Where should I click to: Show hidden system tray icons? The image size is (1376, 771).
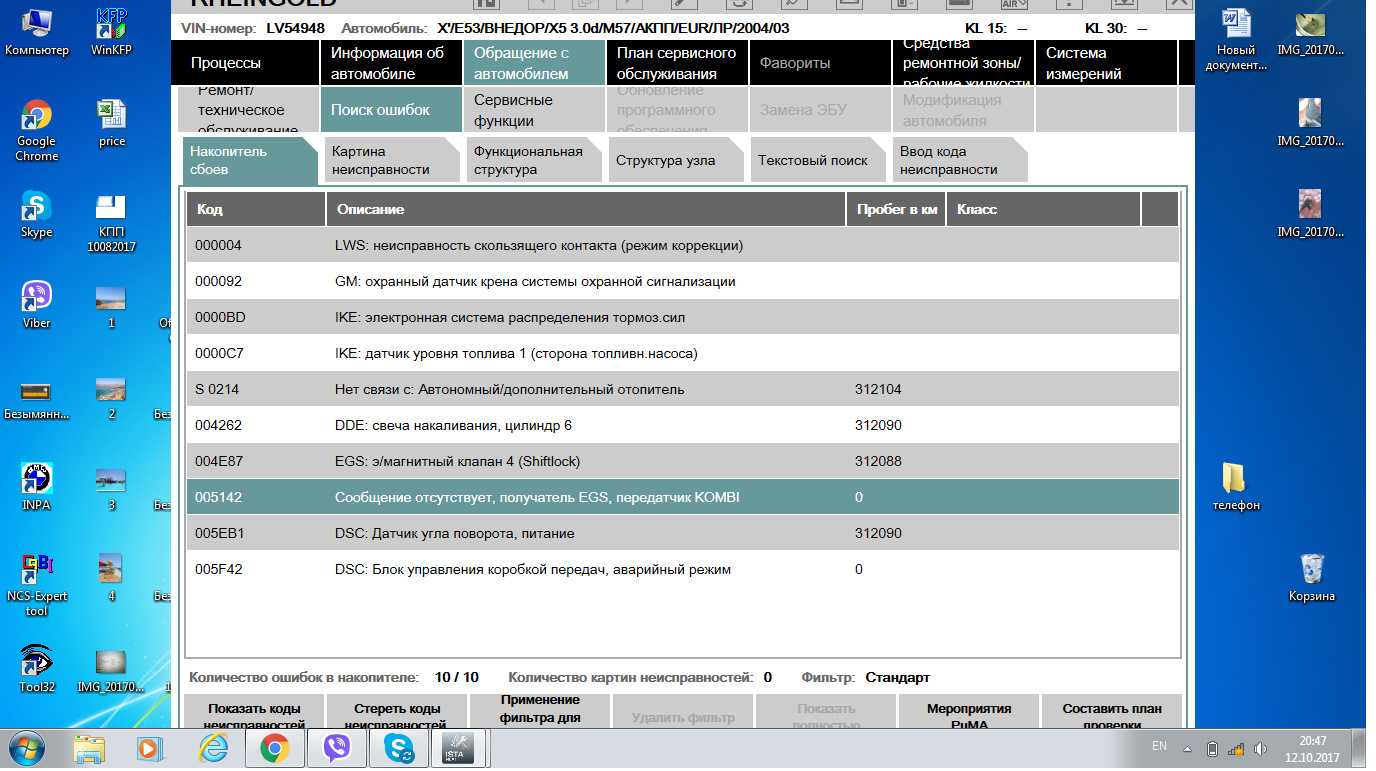(x=1187, y=749)
